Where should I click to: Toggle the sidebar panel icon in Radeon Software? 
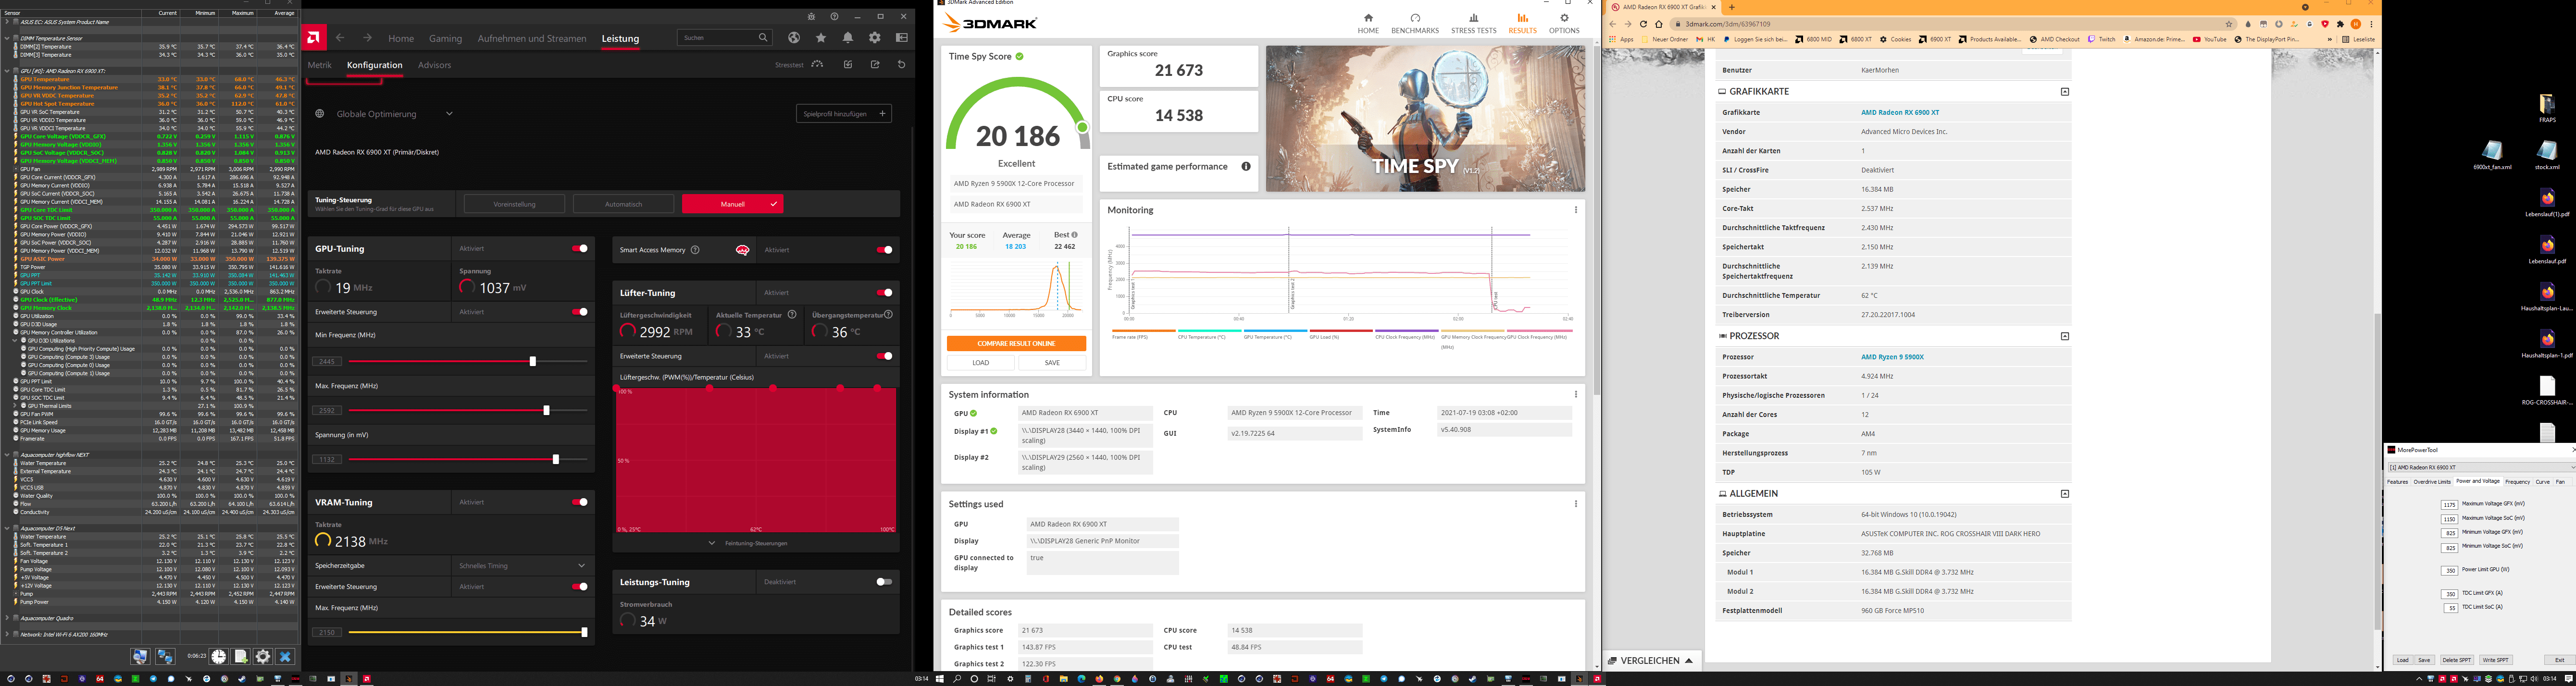pos(902,38)
